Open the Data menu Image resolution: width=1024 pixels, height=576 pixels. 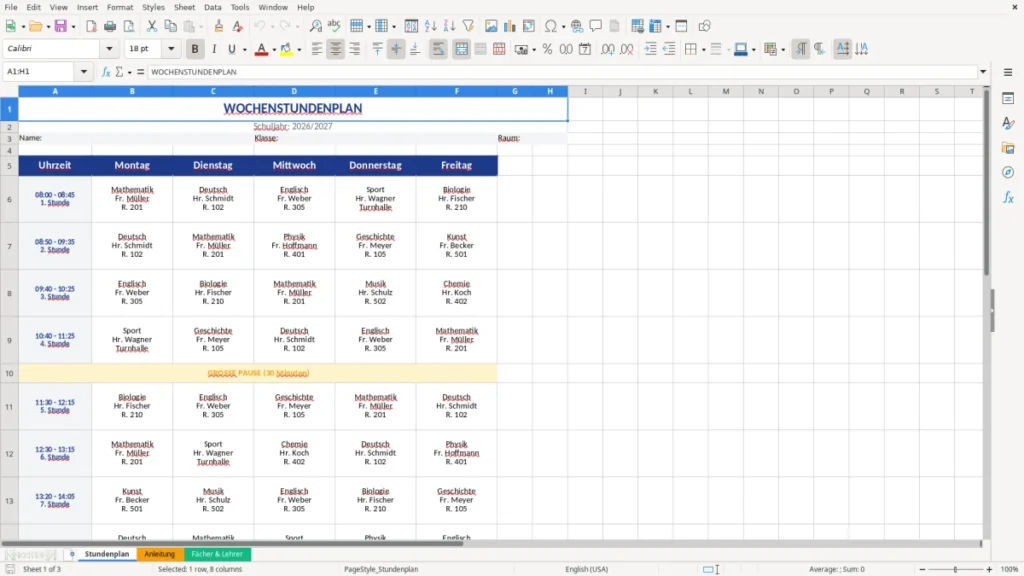[x=213, y=7]
